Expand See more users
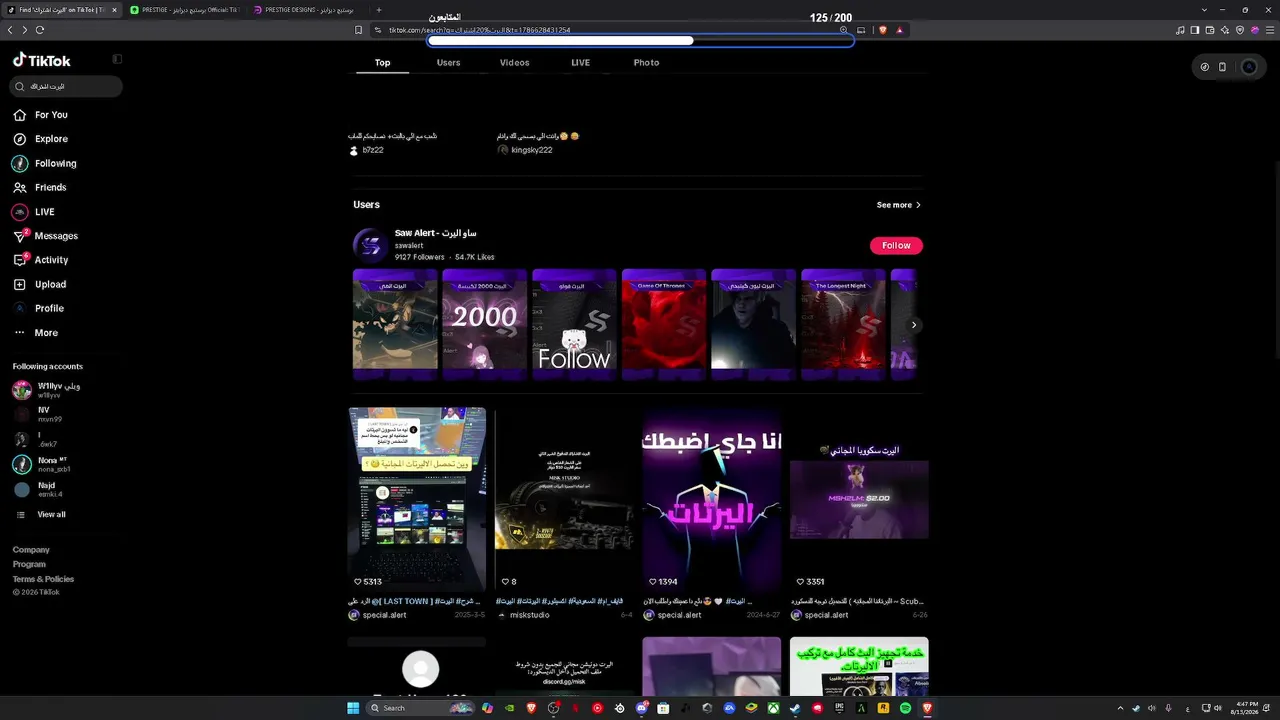 [899, 205]
